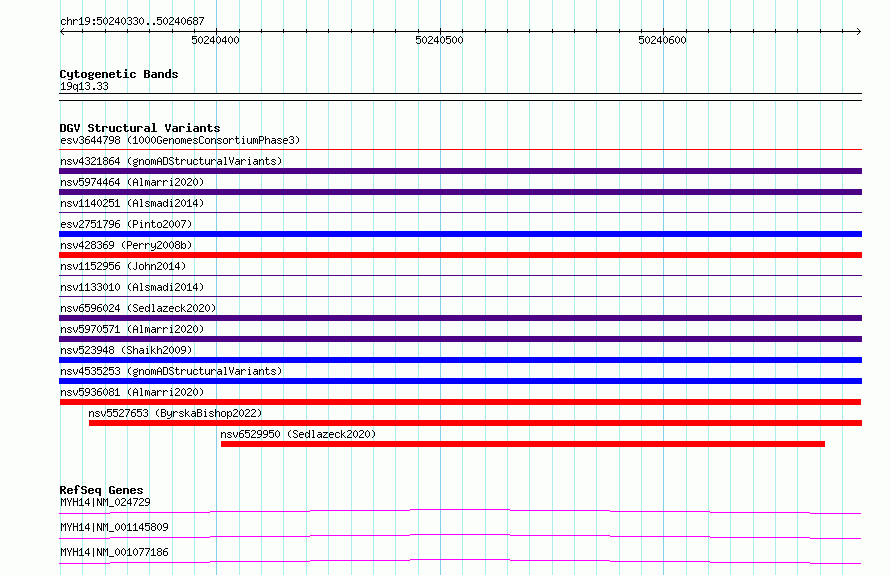Click the esv3644798 1000GenomesConsortiumPhase3 variant label
The height and width of the screenshot is (575, 890).
point(180,140)
